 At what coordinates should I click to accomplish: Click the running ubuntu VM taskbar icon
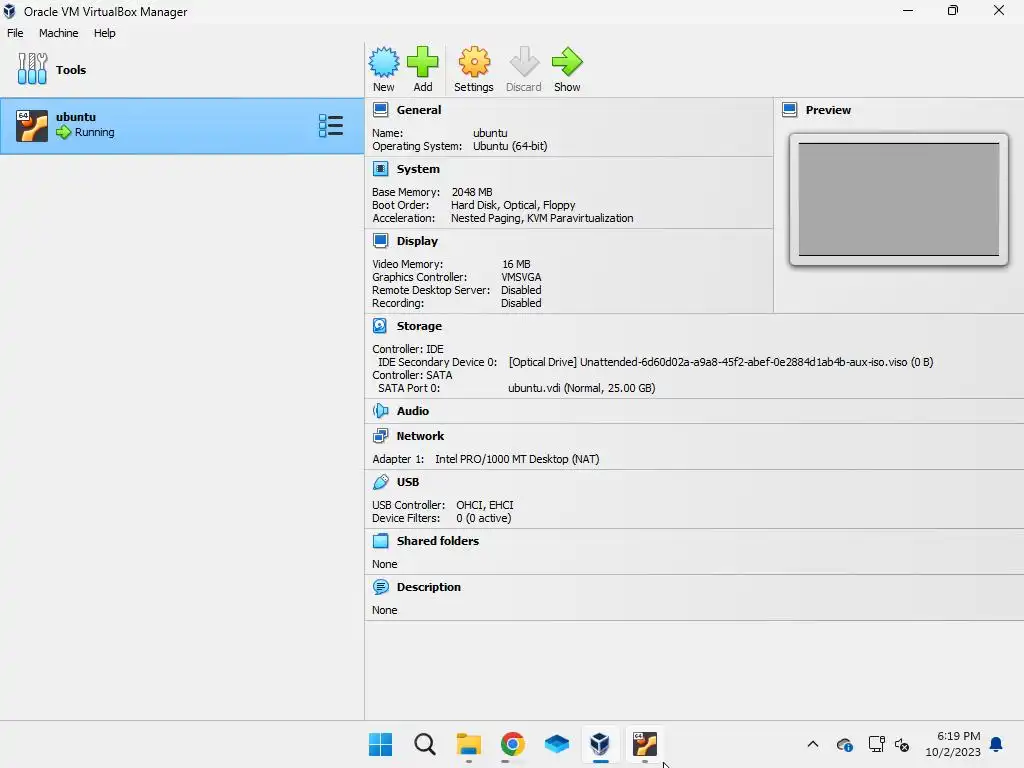(645, 744)
